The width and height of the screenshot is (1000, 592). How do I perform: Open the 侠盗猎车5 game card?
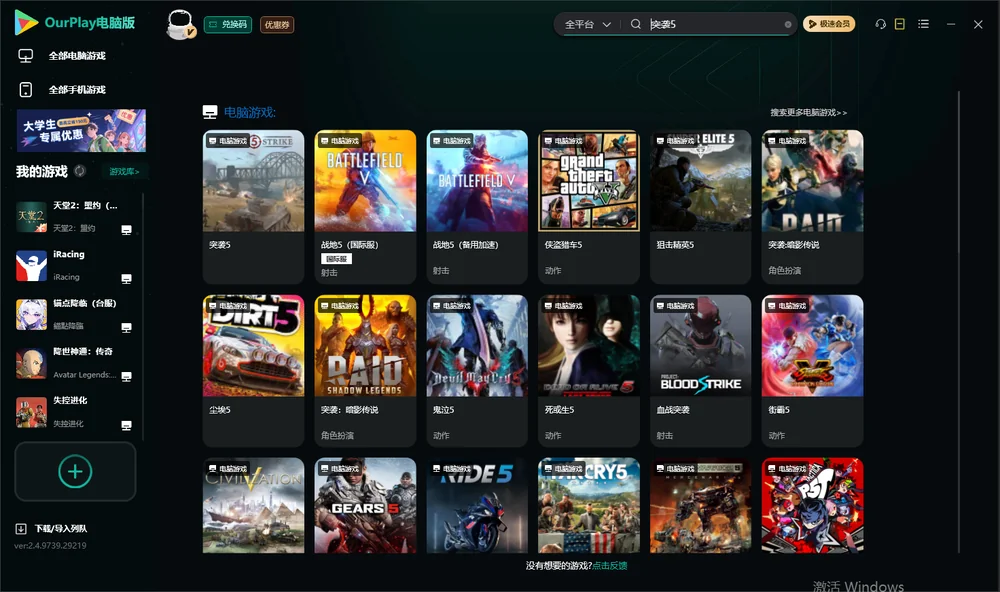click(589, 207)
